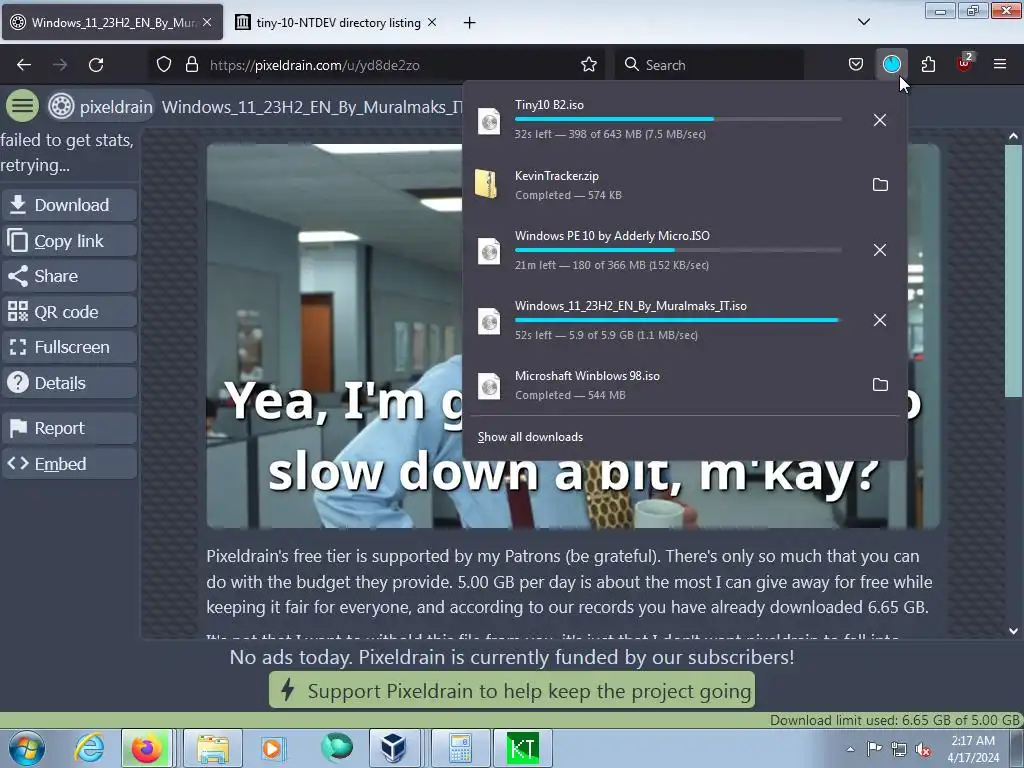Cancel Windows PE 10 by Adderly download
The height and width of the screenshot is (768, 1024).
[880, 250]
